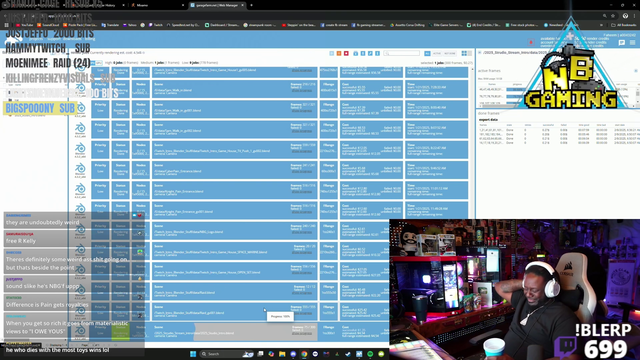The width and height of the screenshot is (640, 360).
Task: Bookmark this page with the star icon
Action: coord(613,16)
